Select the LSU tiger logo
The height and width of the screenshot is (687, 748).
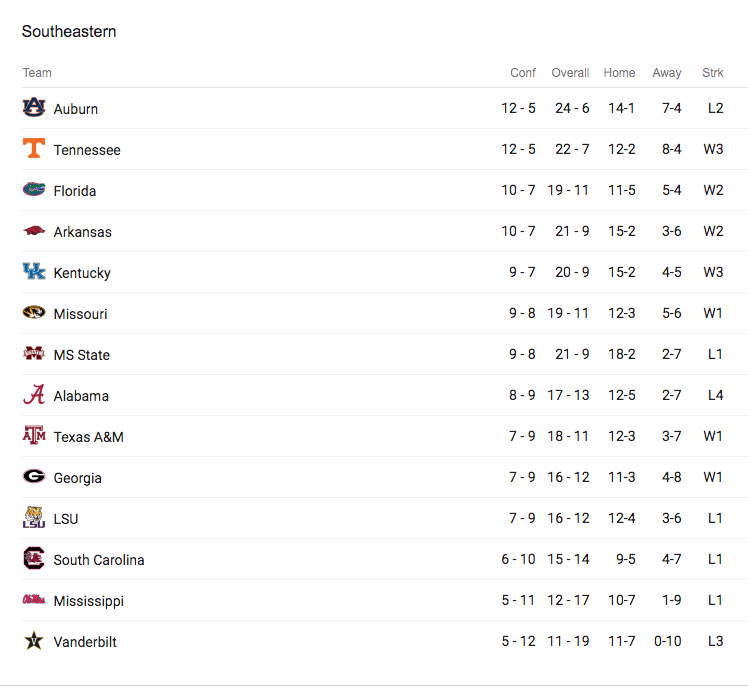coord(34,518)
